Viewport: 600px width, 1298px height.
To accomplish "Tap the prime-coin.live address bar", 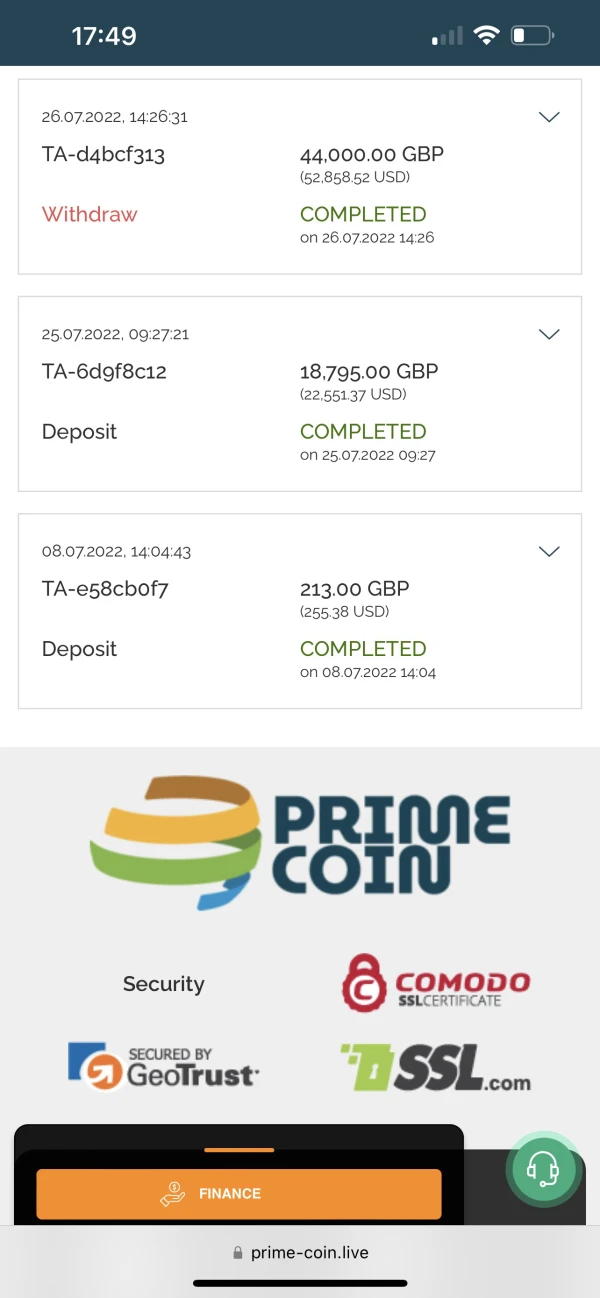I will tap(309, 1253).
